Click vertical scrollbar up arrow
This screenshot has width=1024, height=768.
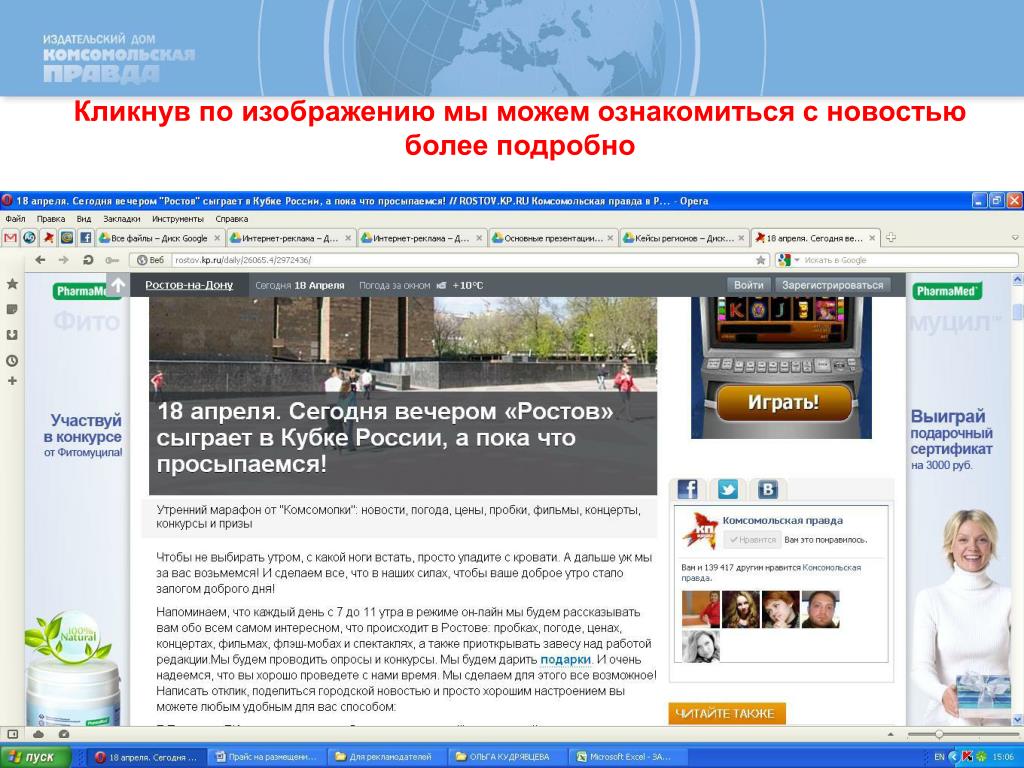[1017, 280]
